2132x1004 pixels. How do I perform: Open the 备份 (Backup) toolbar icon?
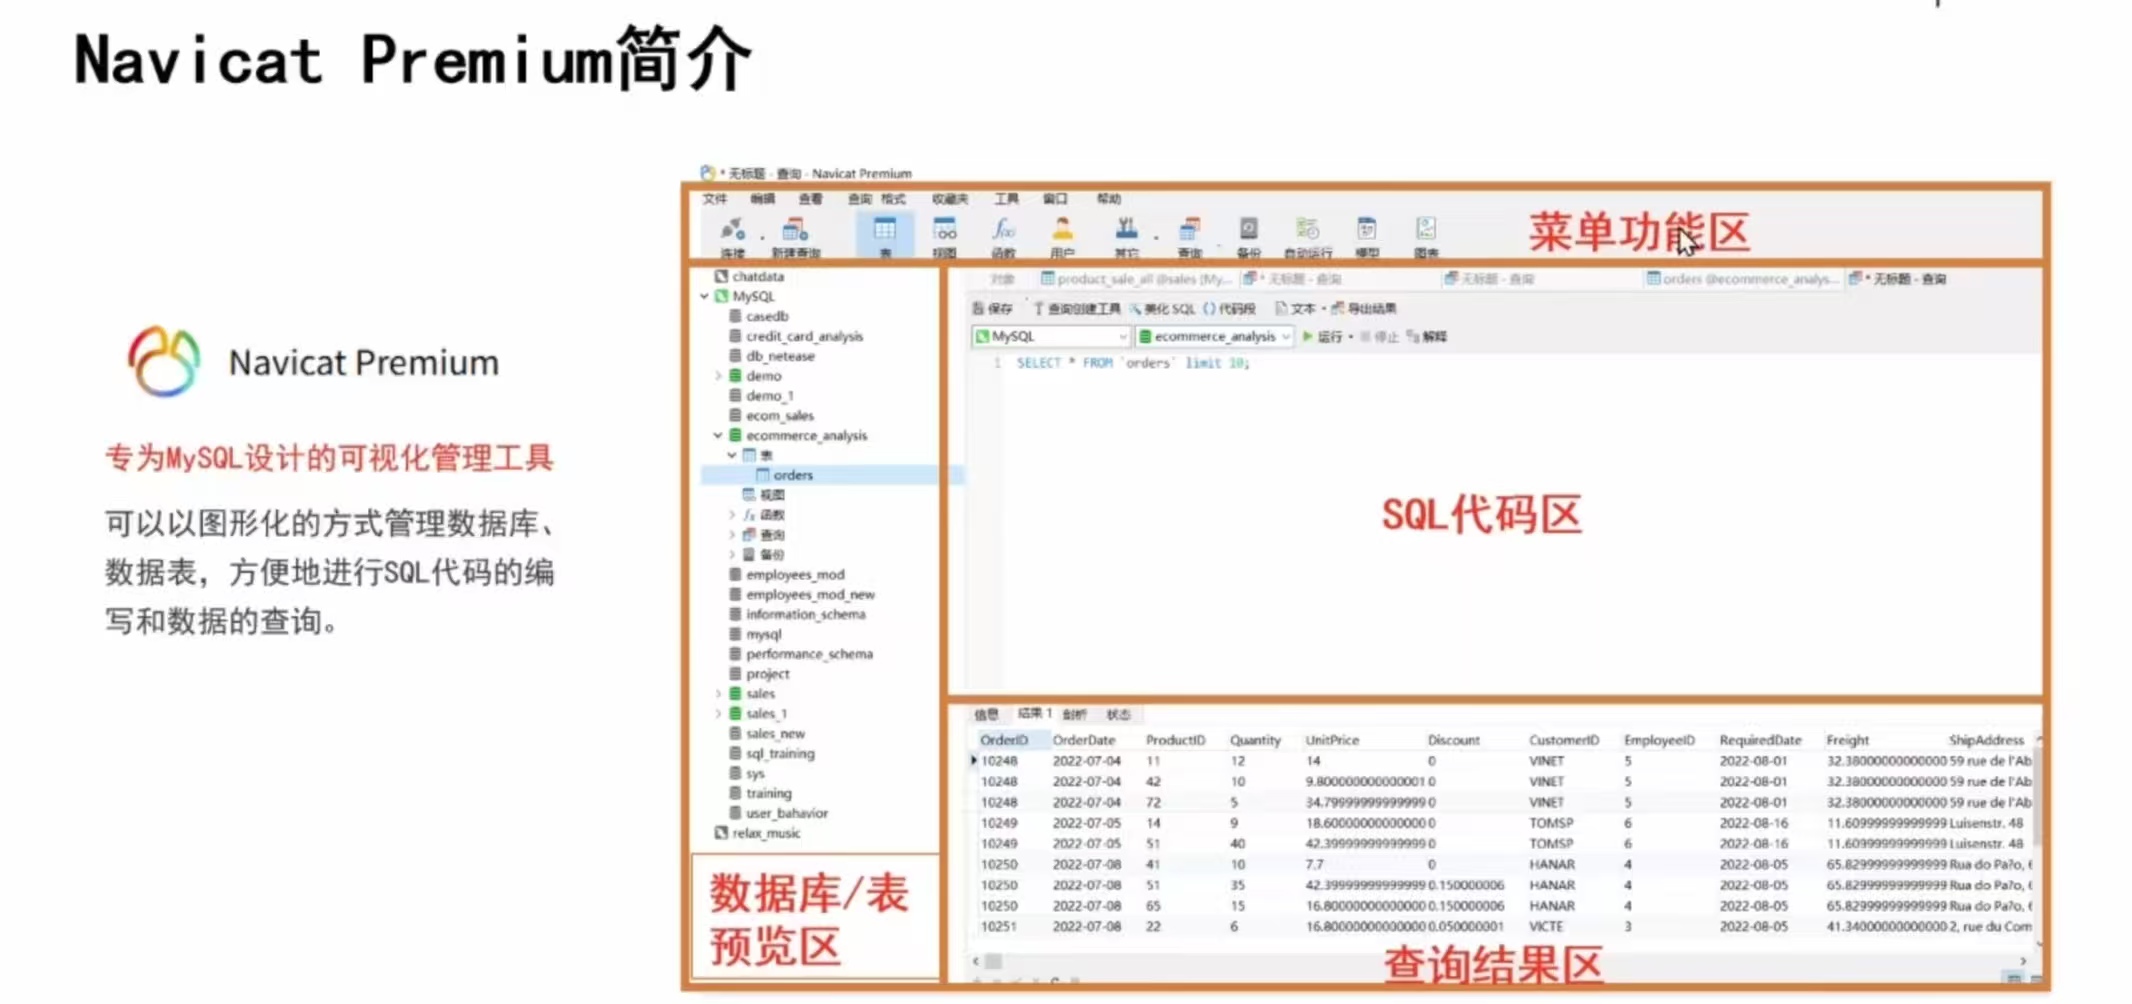coord(1248,238)
